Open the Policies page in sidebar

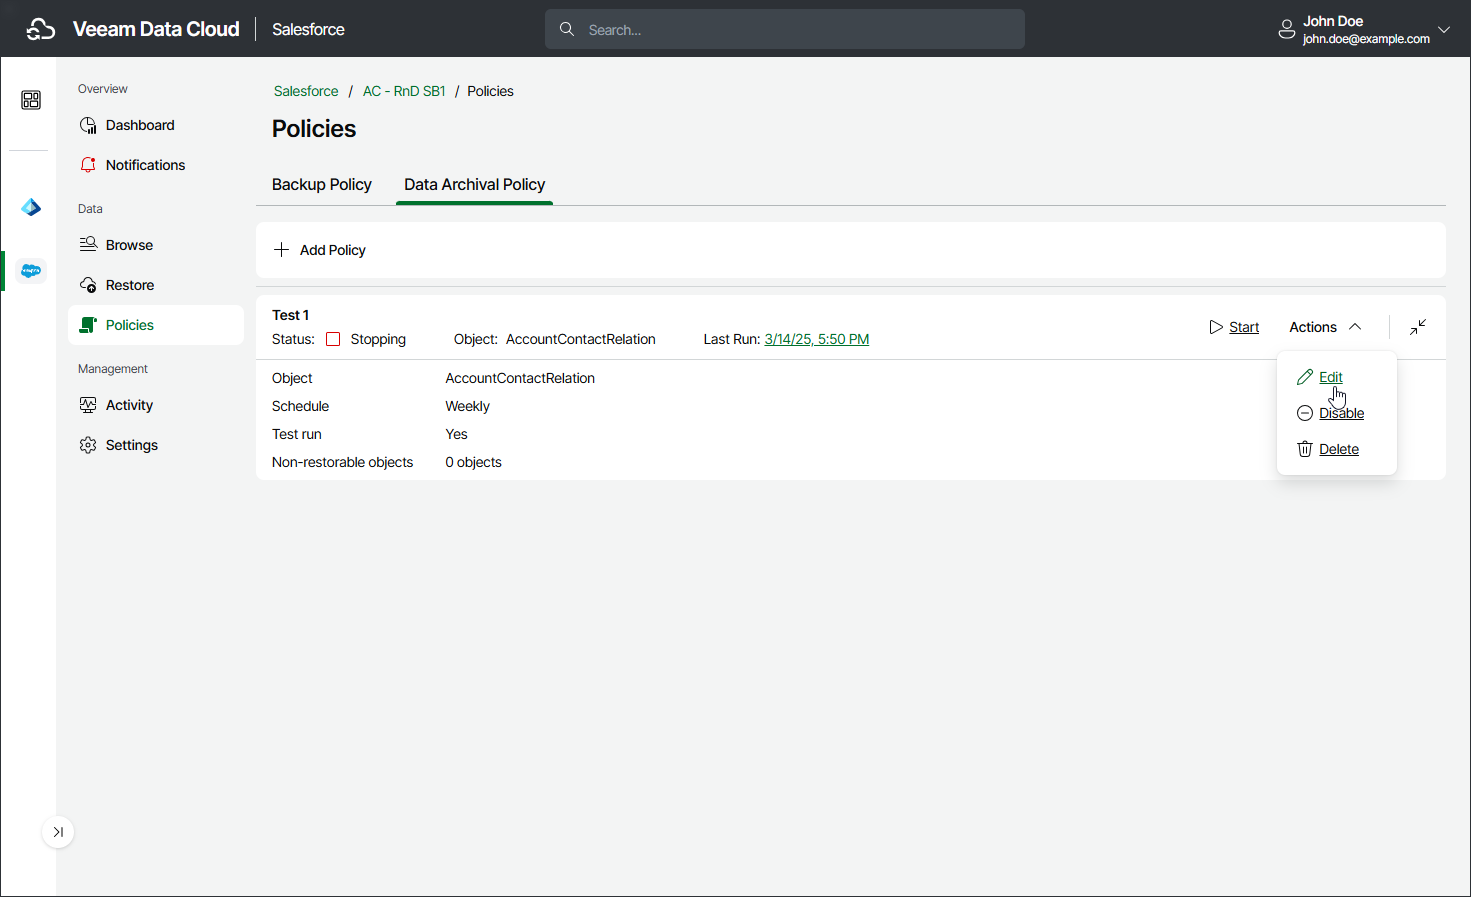click(x=156, y=325)
